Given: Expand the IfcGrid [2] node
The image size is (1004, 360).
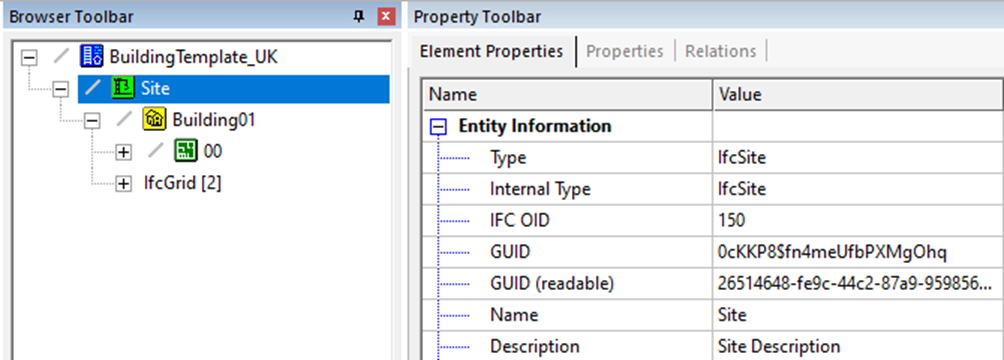Looking at the screenshot, I should pos(124,184).
